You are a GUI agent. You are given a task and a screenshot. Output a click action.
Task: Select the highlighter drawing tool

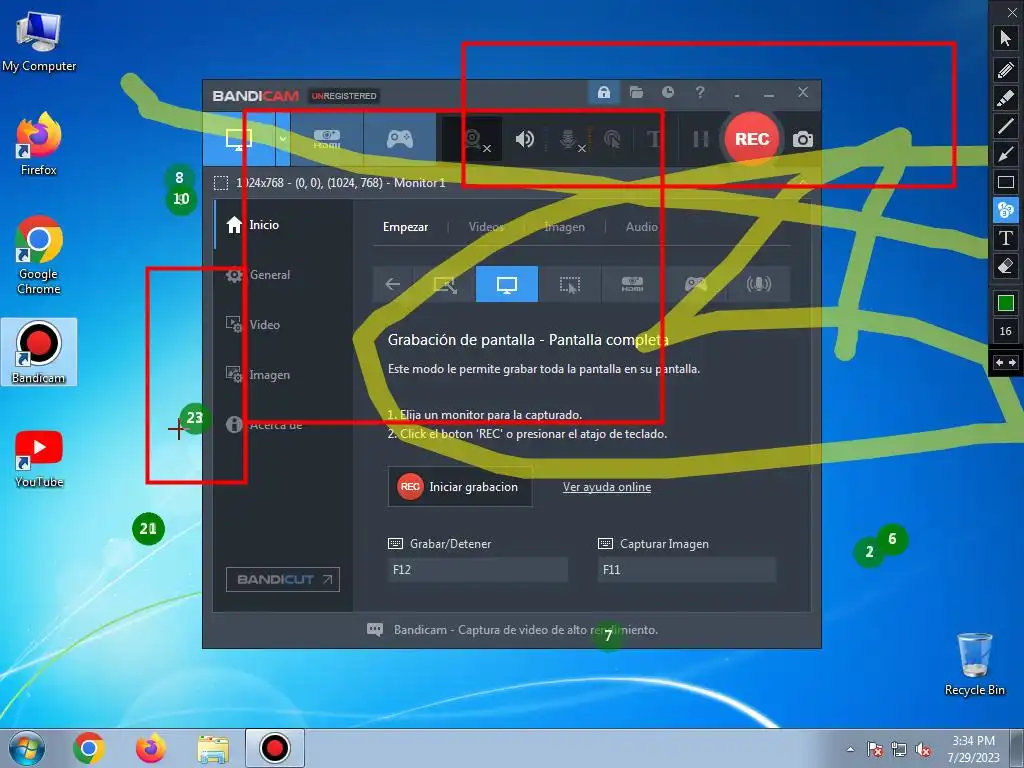coord(1006,98)
